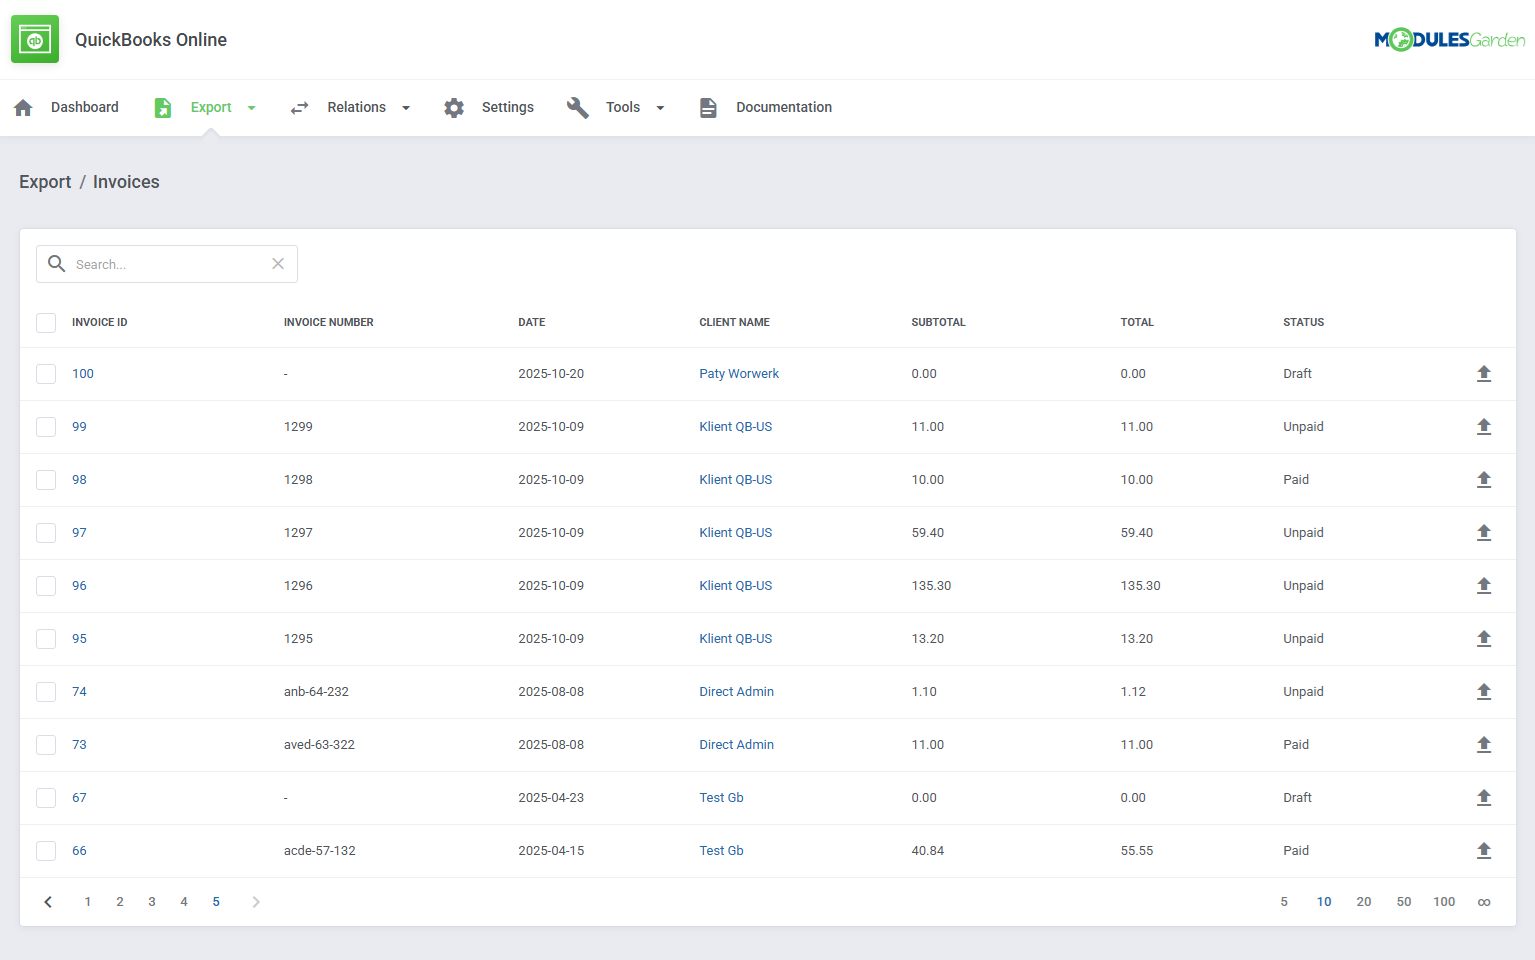Open Test Gb client on invoice 66

[x=721, y=851]
